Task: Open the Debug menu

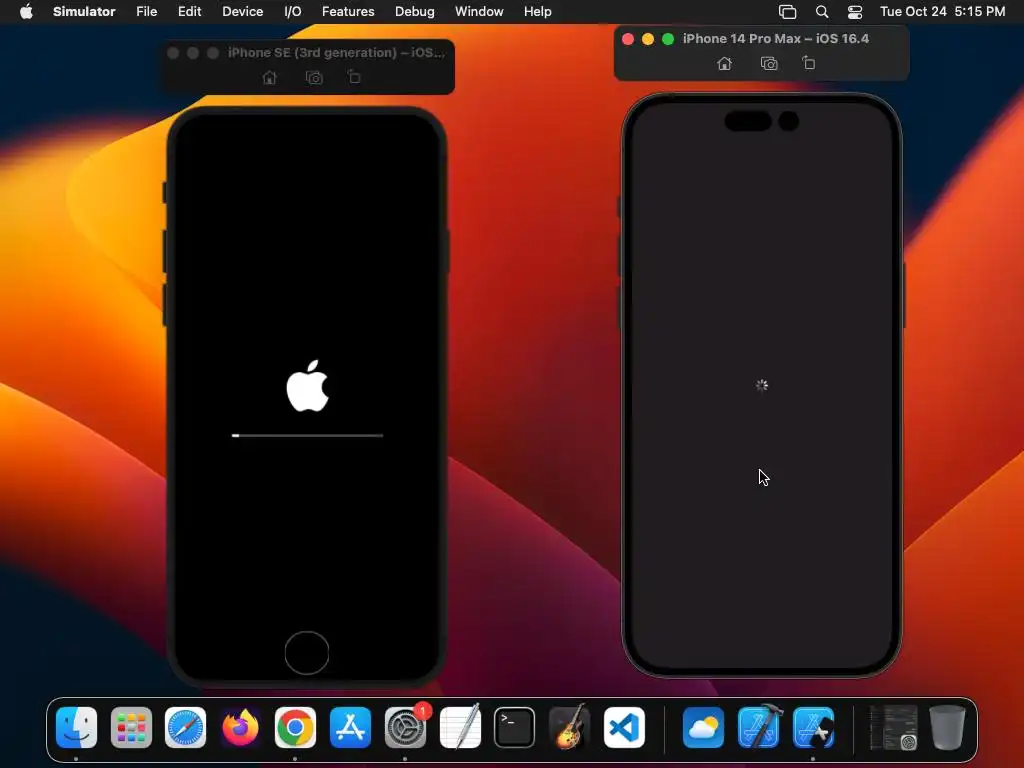Action: [x=415, y=11]
